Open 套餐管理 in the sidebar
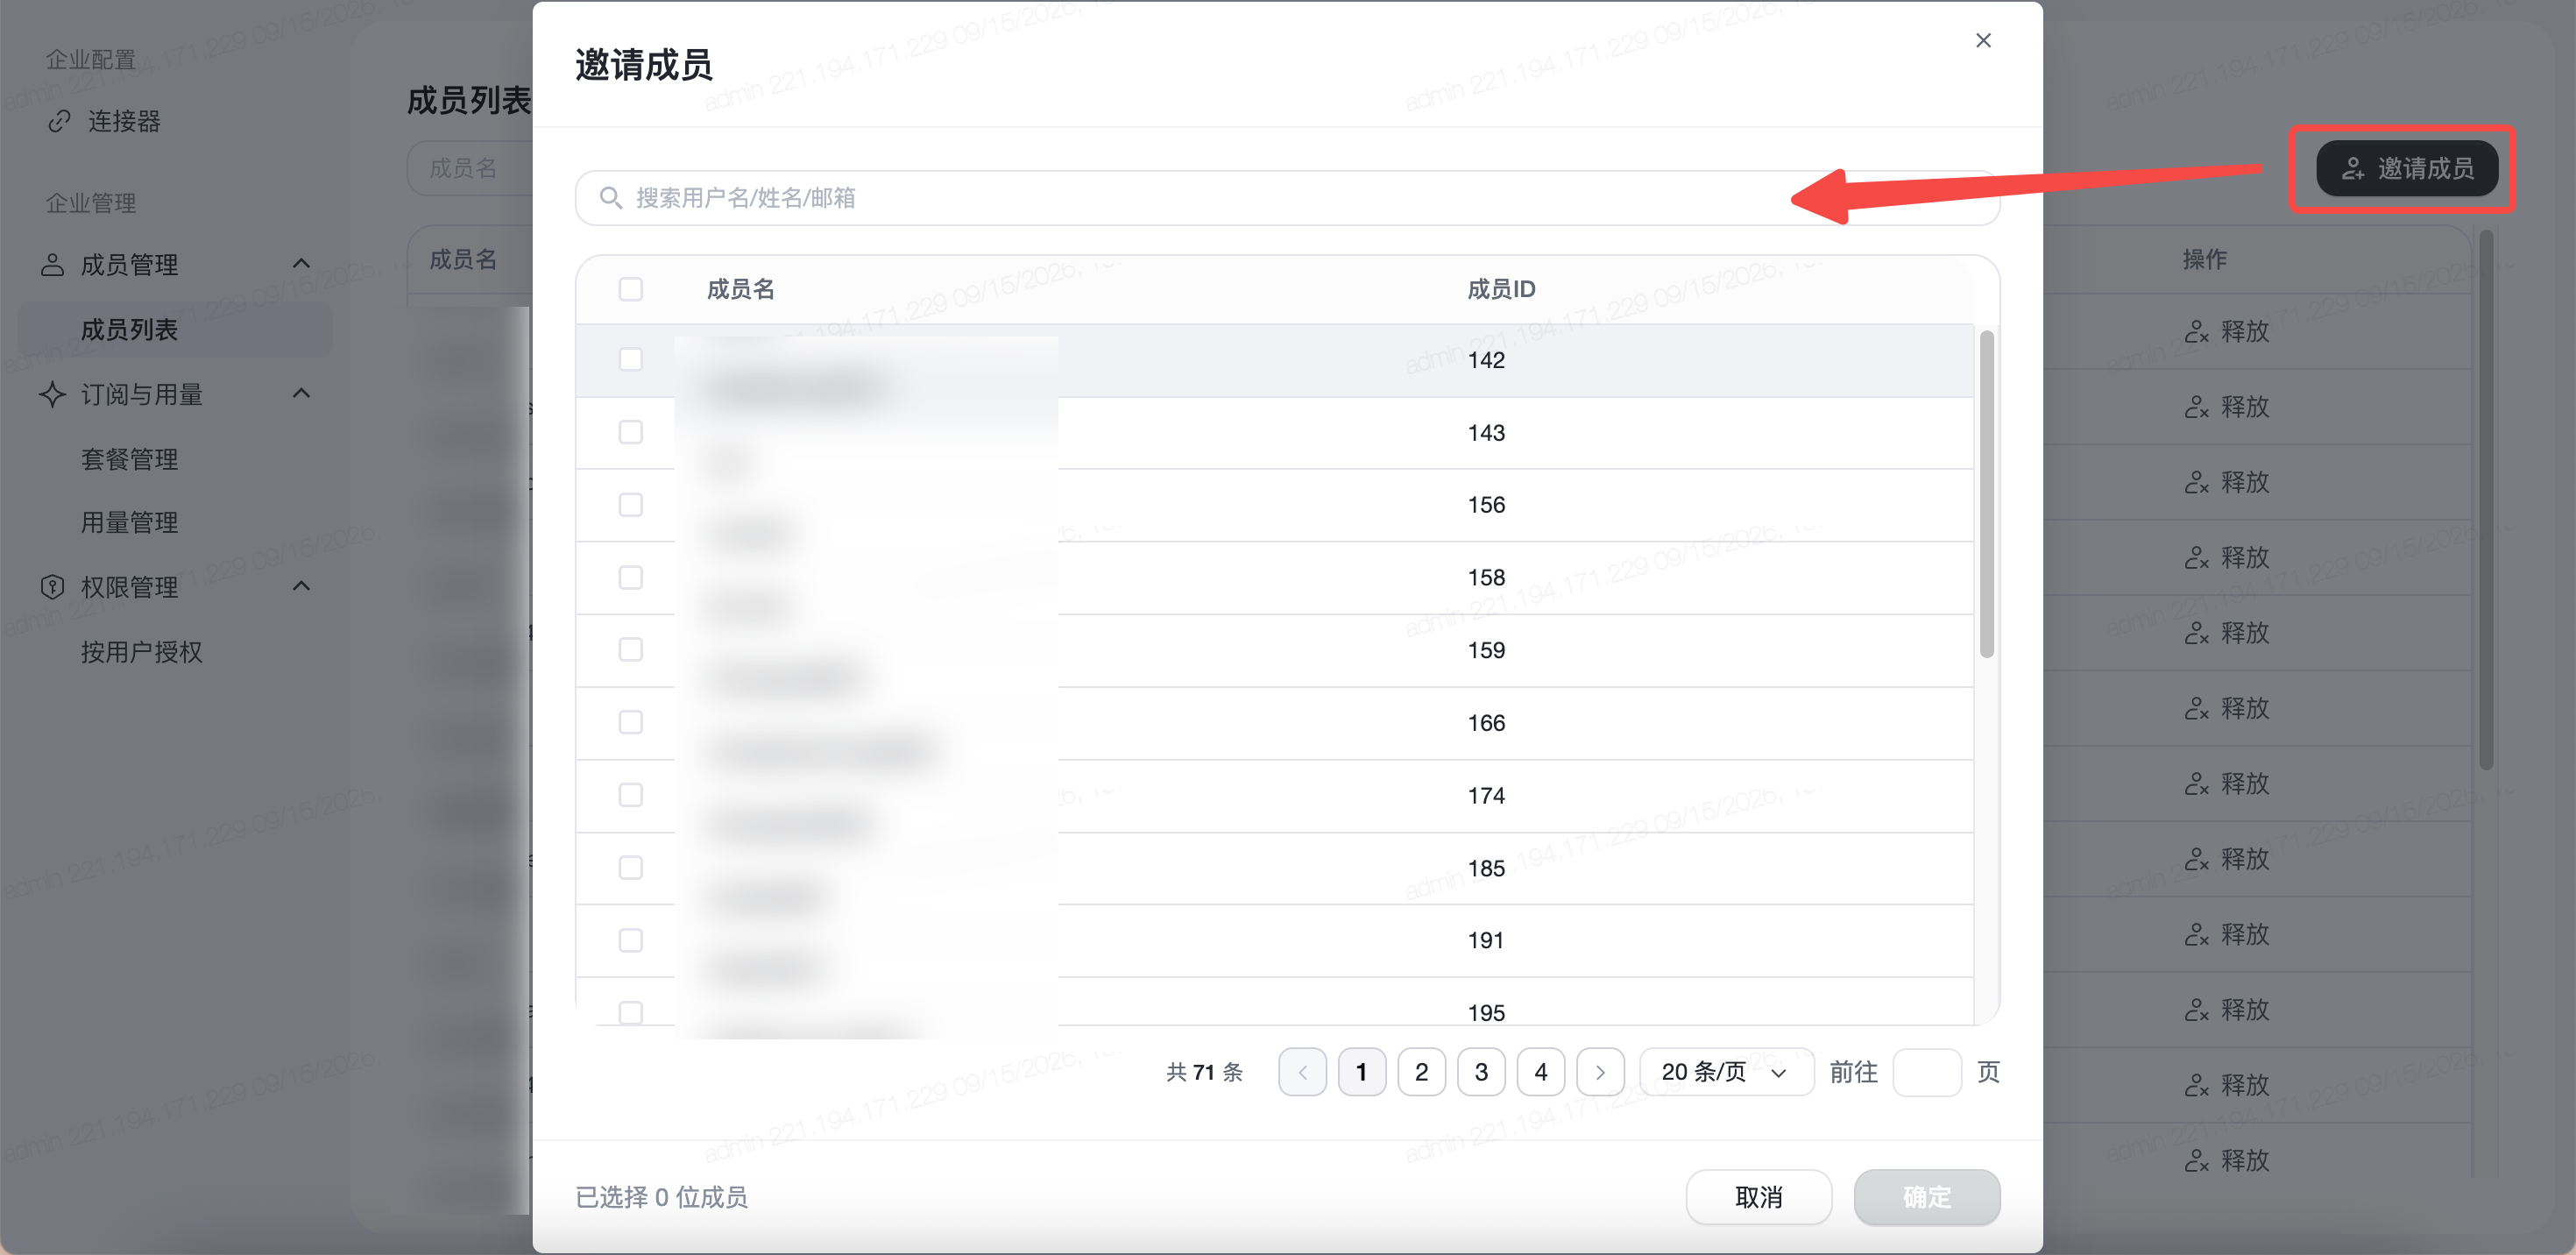This screenshot has height=1255, width=2576. tap(129, 459)
